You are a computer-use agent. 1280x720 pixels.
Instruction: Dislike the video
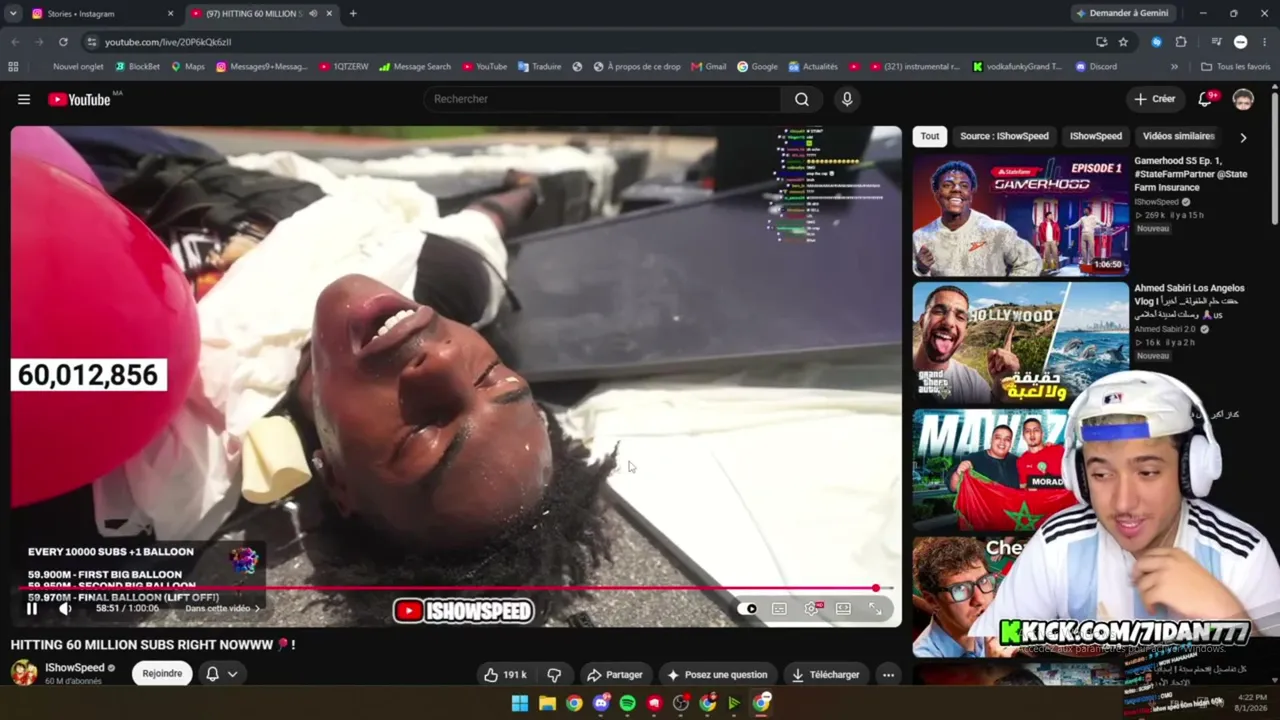(553, 675)
